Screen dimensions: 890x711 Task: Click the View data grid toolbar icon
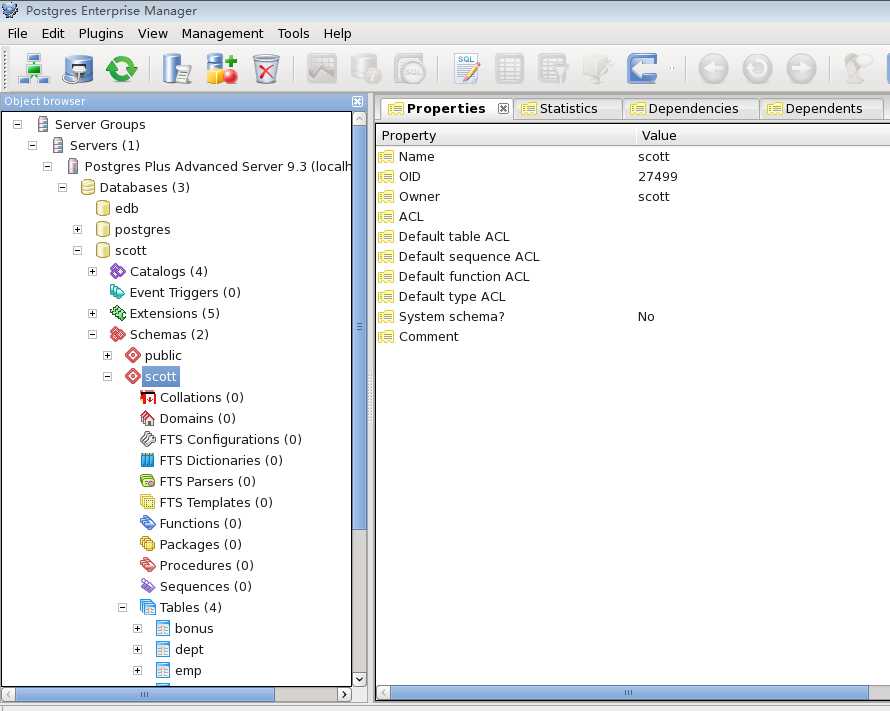pyautogui.click(x=509, y=69)
